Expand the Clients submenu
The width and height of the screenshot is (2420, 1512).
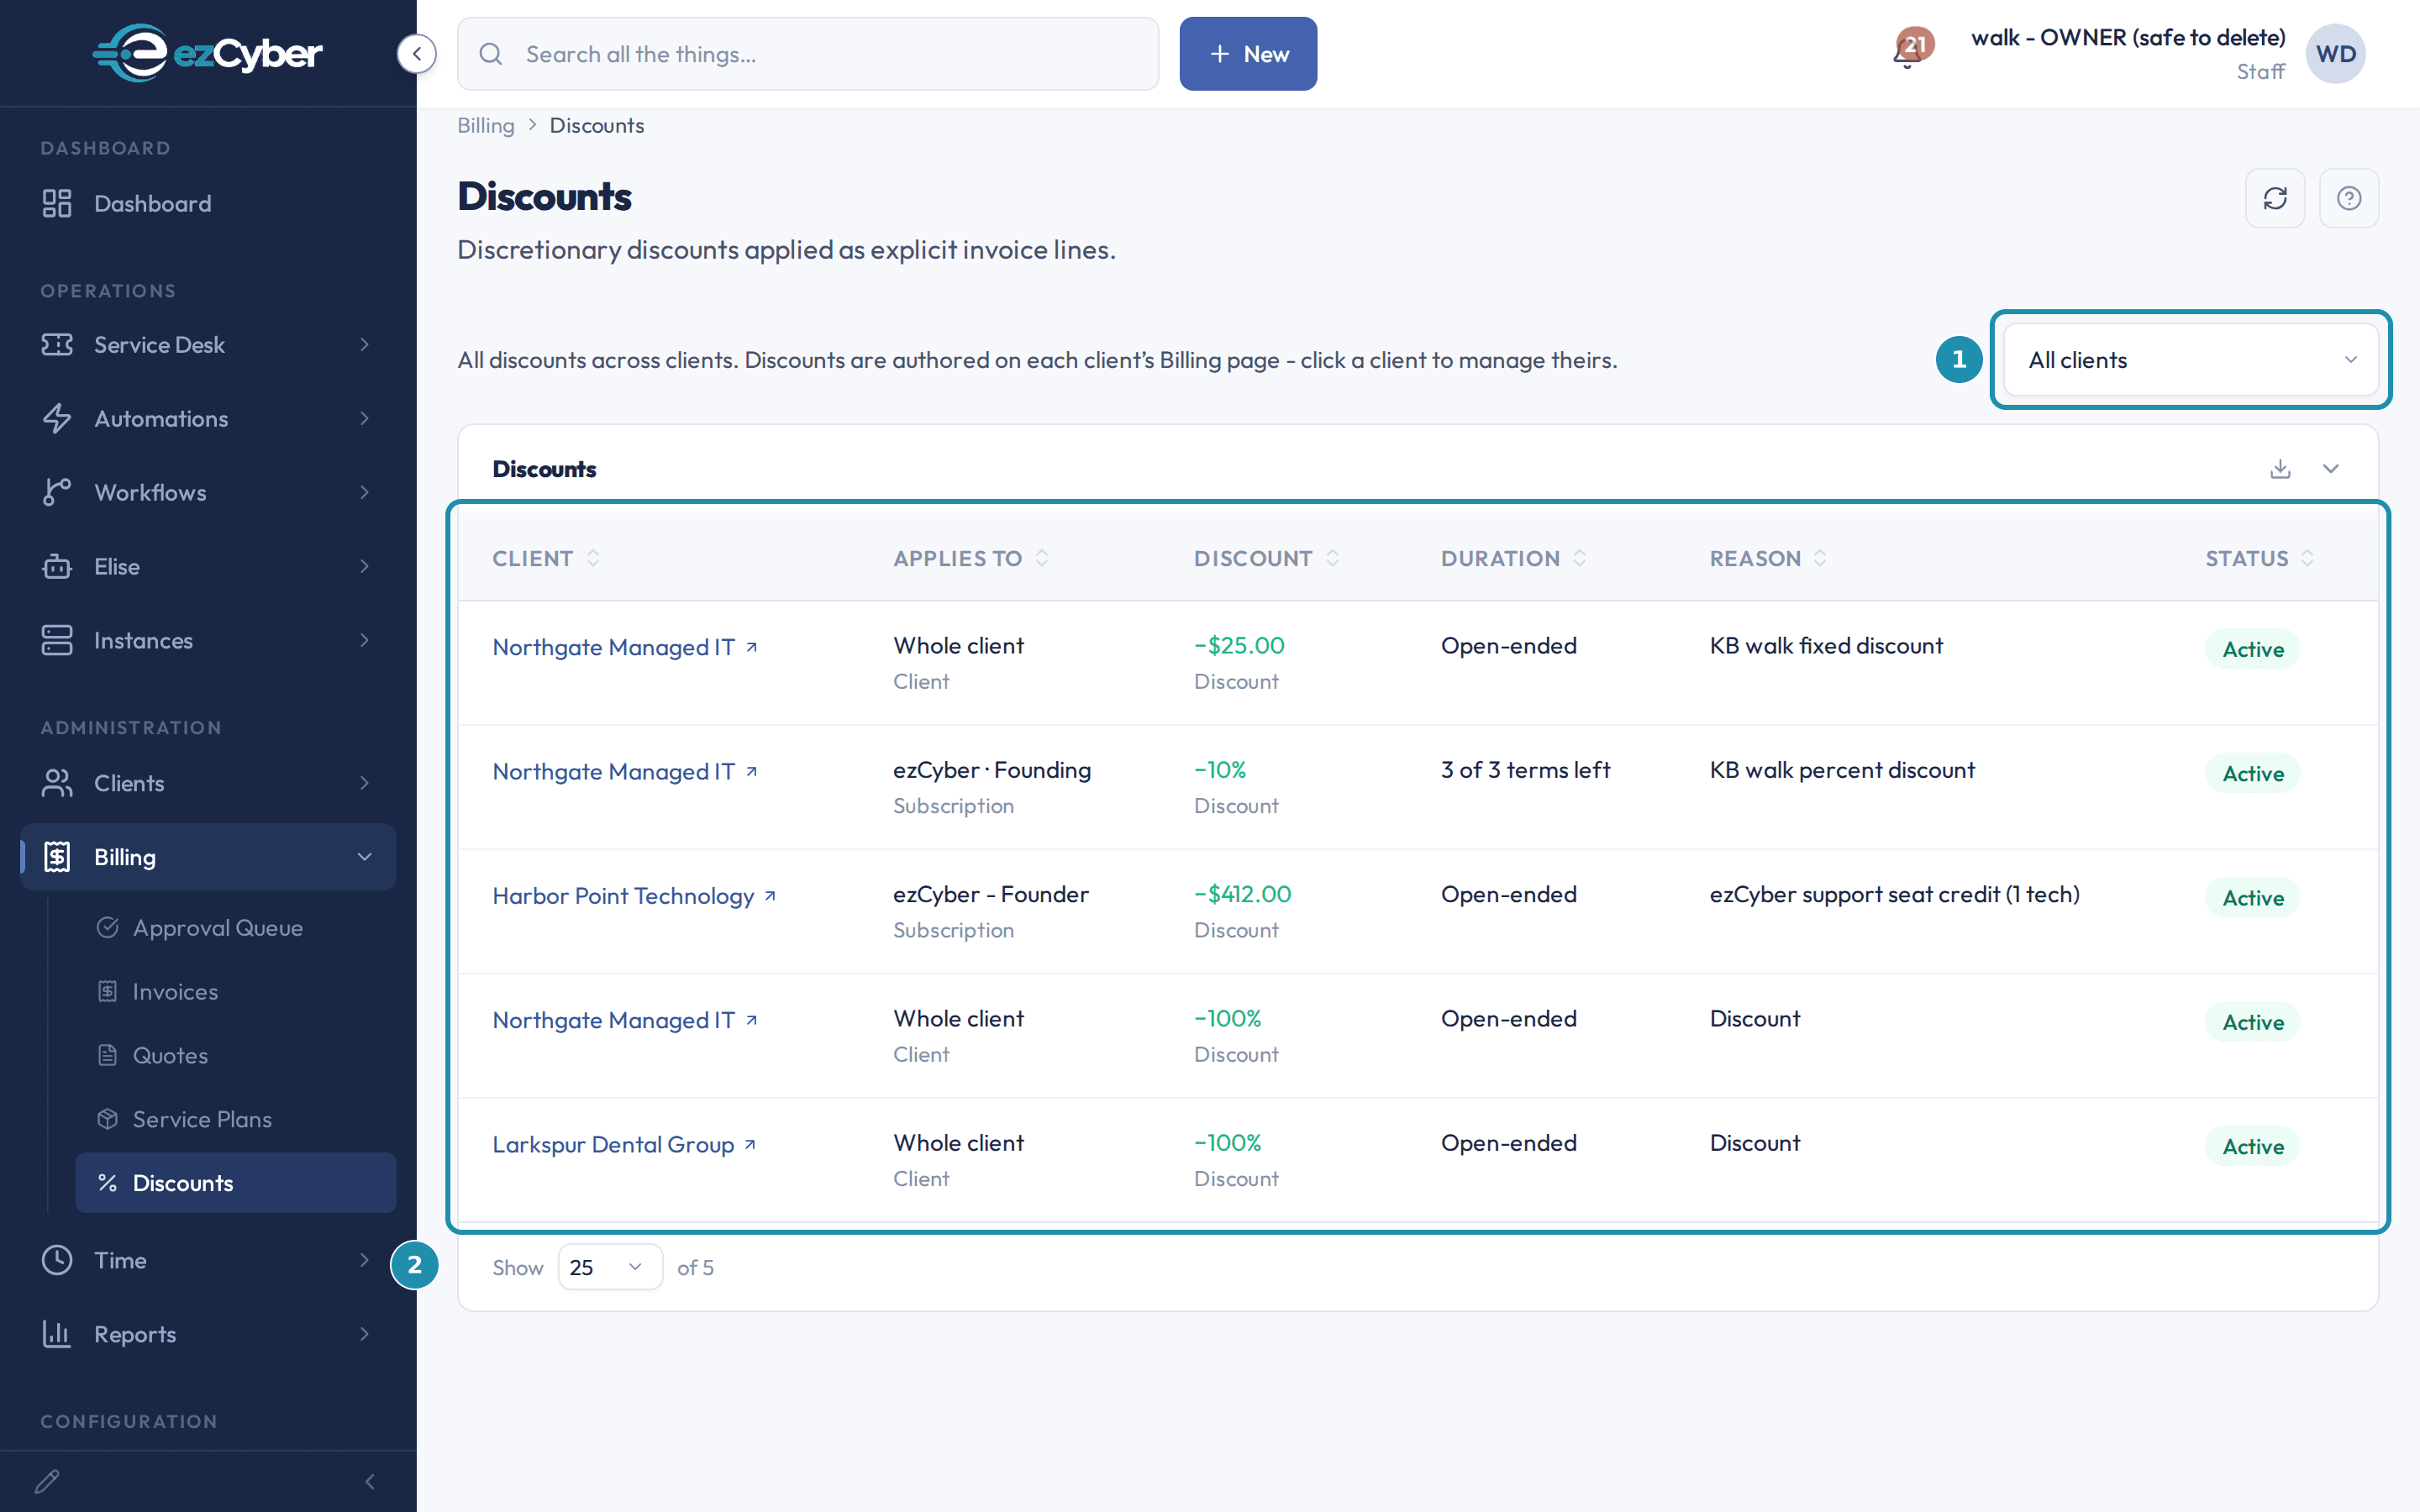point(364,783)
